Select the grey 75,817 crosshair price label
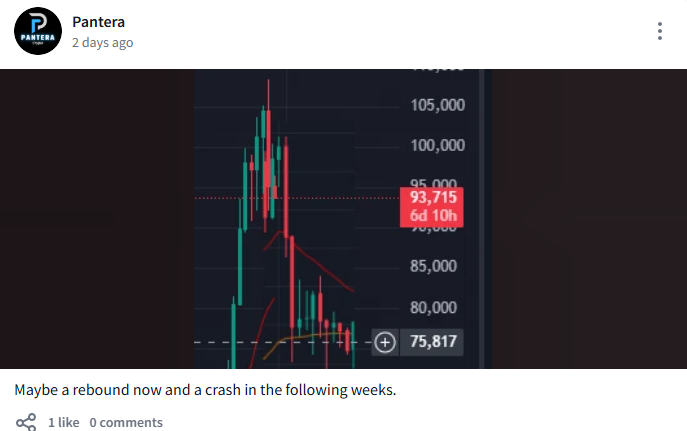 coord(432,342)
